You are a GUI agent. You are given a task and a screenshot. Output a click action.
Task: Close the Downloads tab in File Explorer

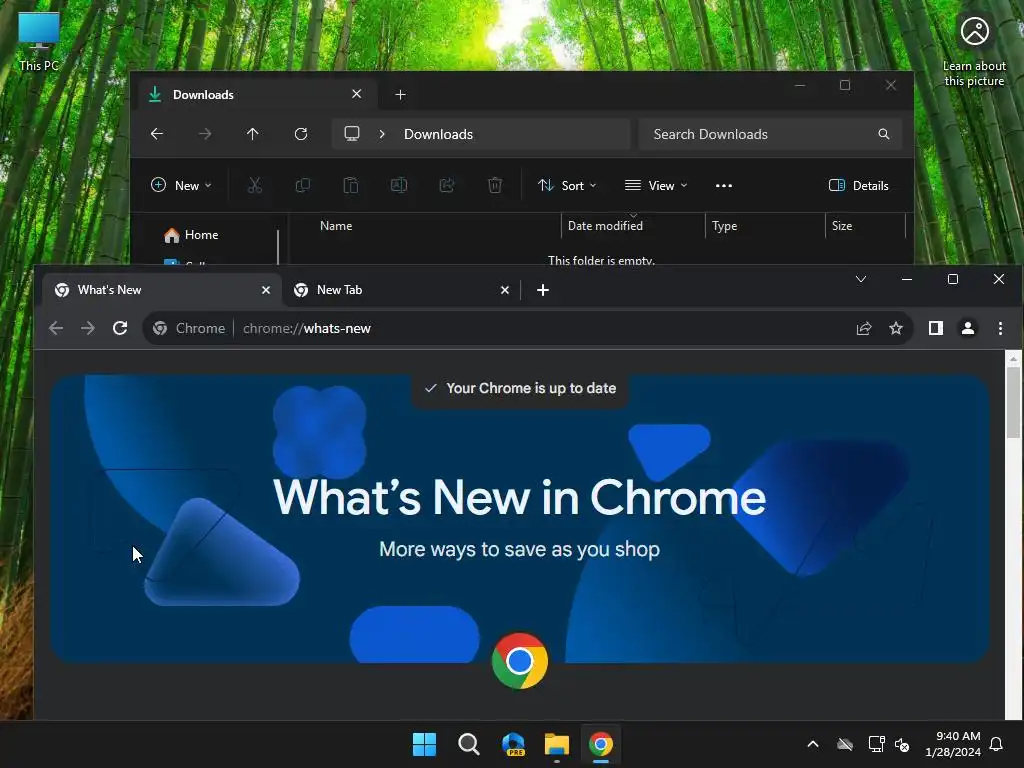click(x=357, y=94)
